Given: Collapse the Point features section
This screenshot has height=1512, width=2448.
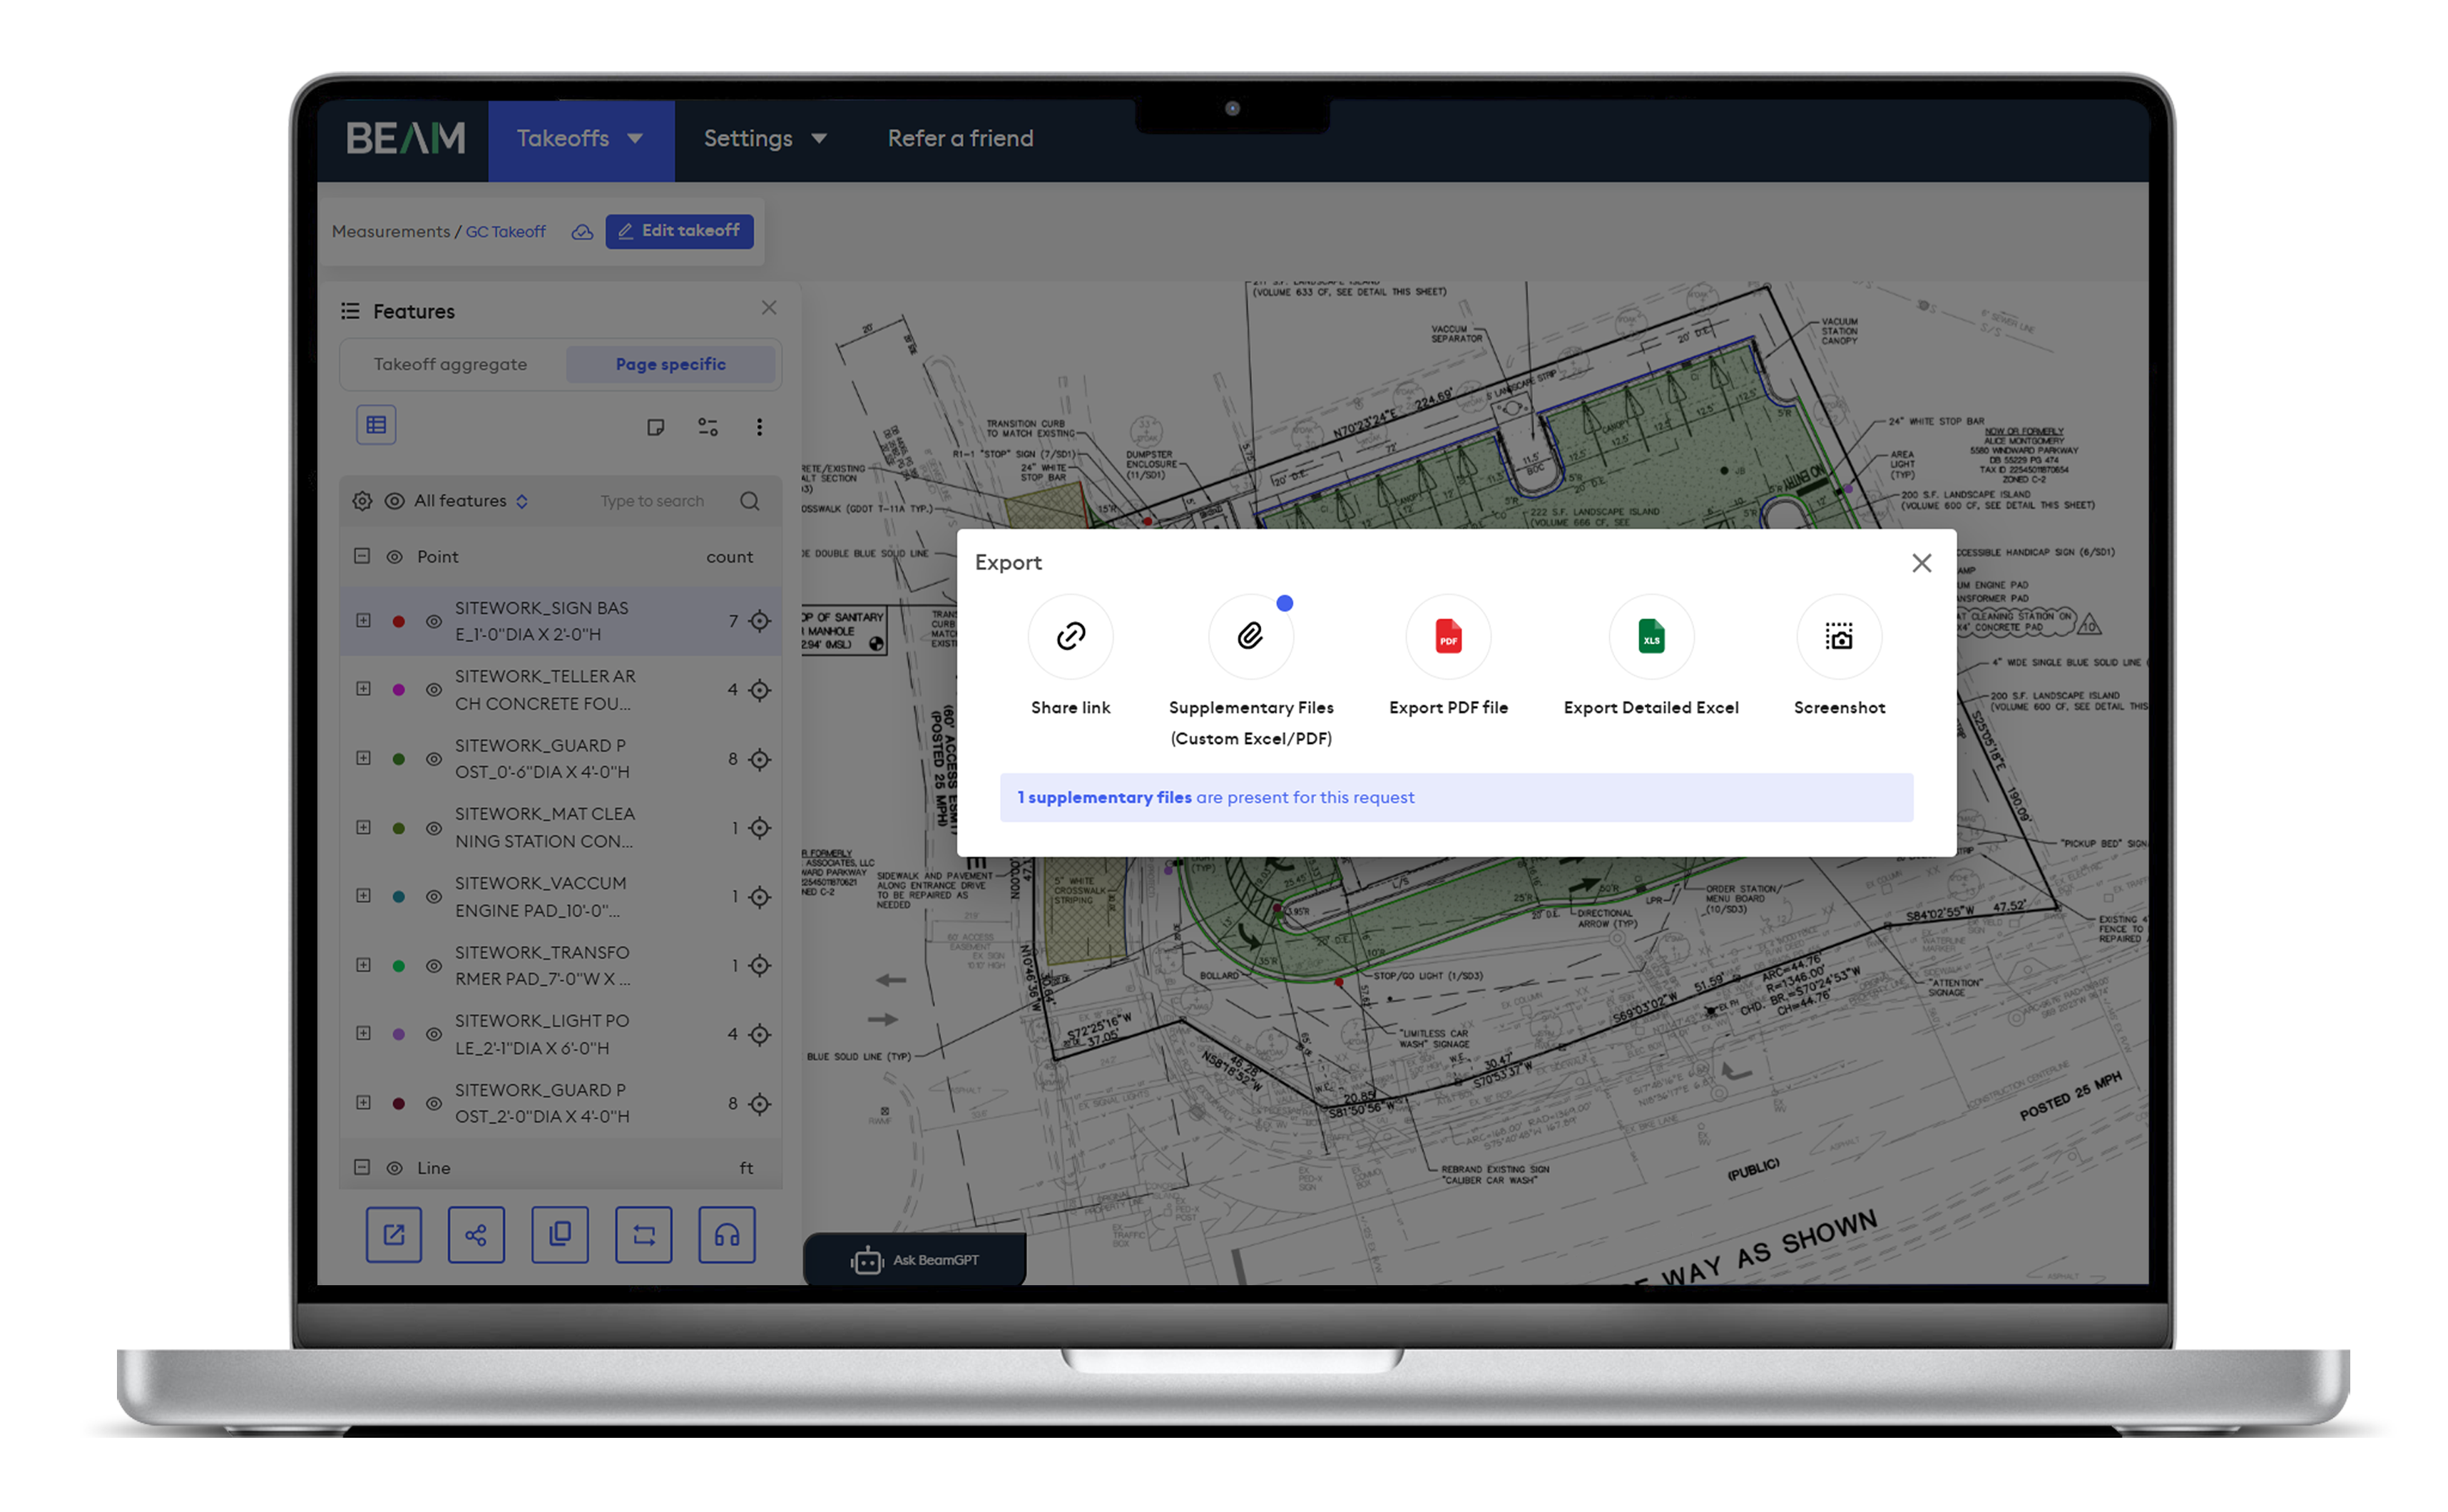Looking at the screenshot, I should click(x=363, y=556).
